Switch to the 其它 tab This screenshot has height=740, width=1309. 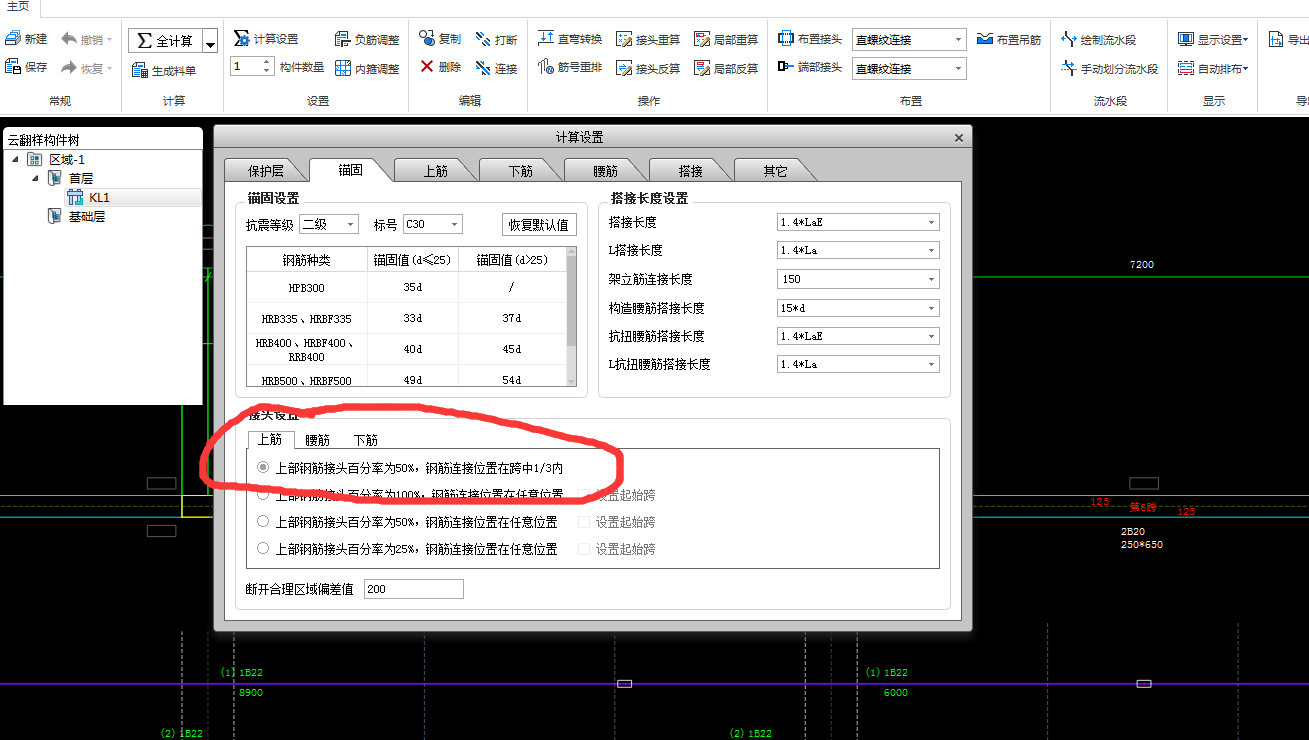coord(775,171)
